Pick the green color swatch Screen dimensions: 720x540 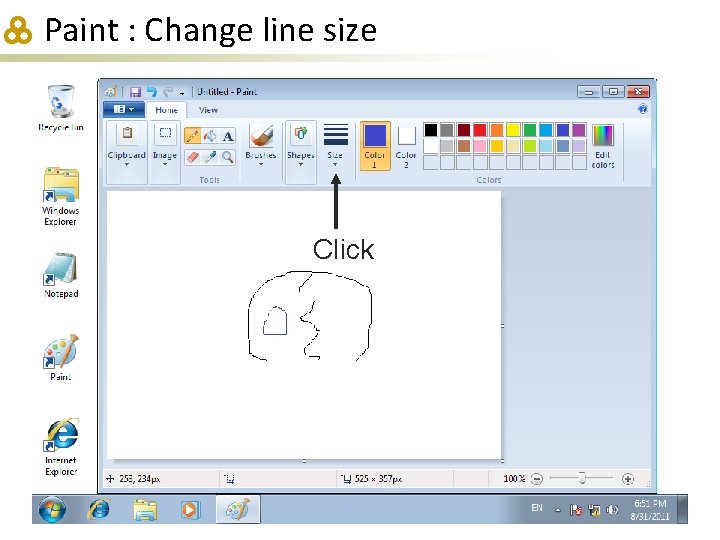529,130
